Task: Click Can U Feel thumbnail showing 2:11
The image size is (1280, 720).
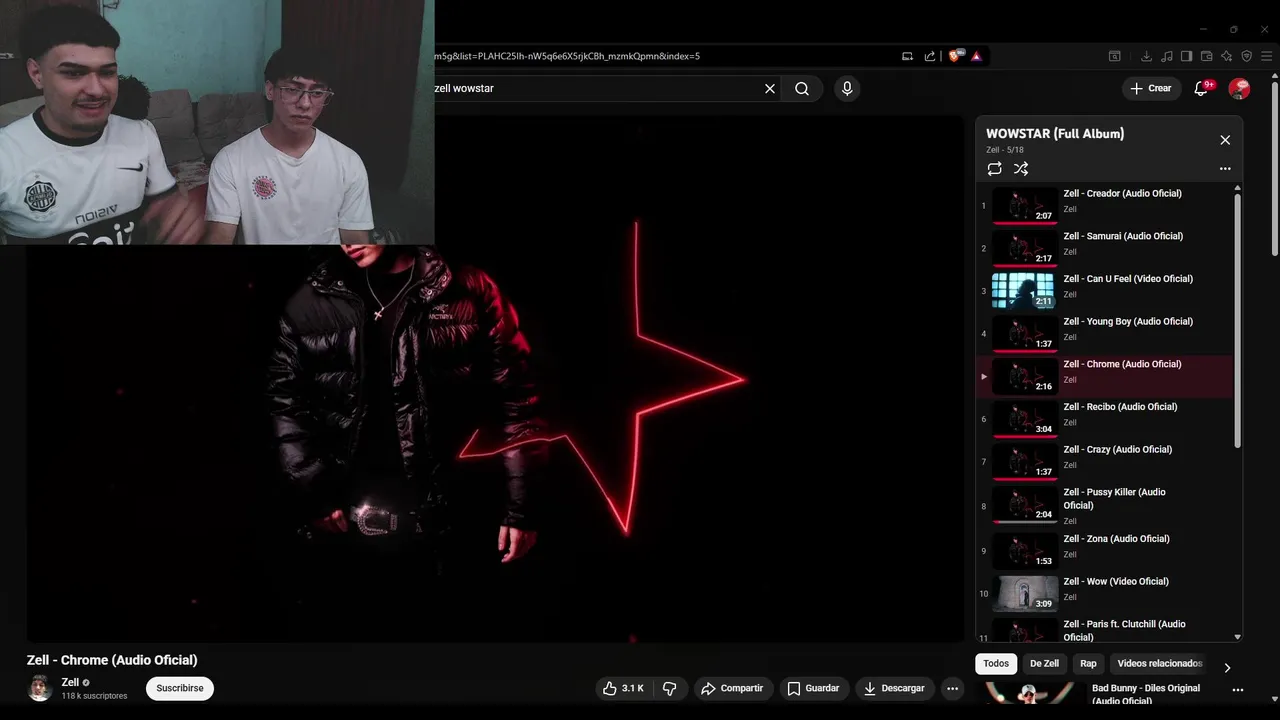Action: point(1024,290)
